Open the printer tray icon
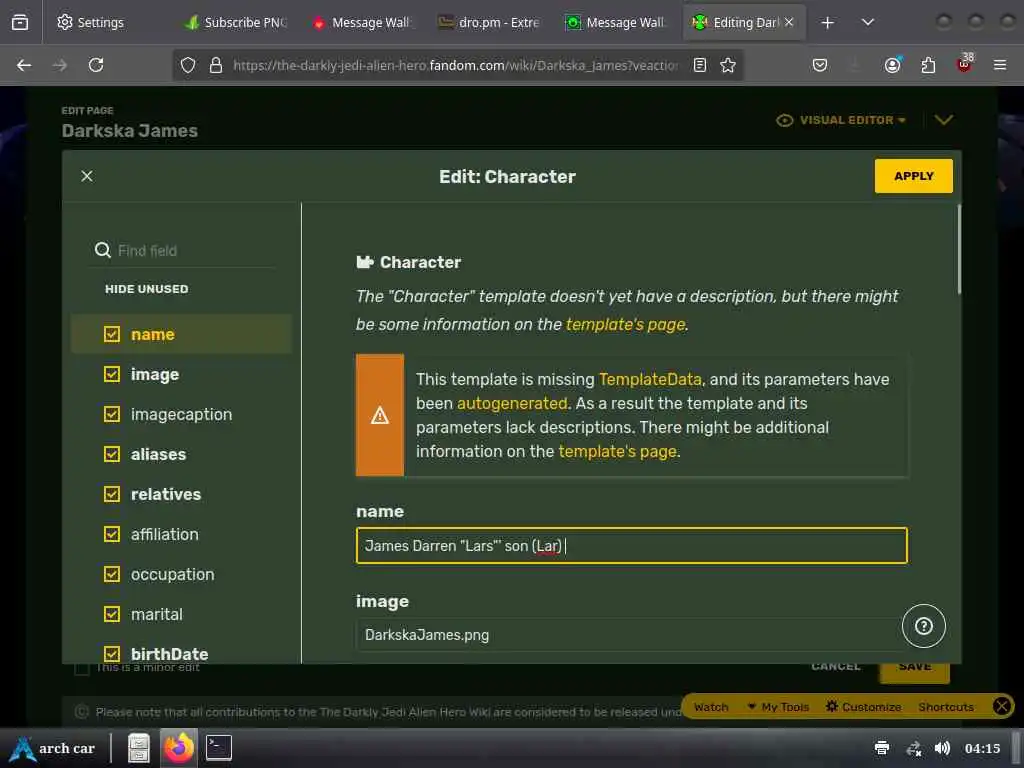Screen dimensions: 1024x768 (882, 748)
